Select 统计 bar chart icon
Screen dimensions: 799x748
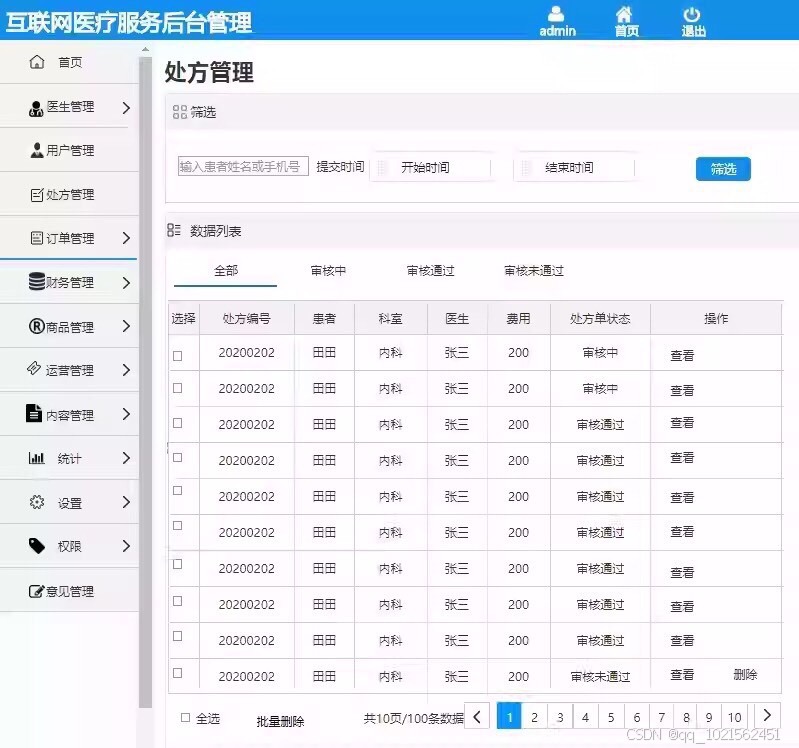point(36,458)
